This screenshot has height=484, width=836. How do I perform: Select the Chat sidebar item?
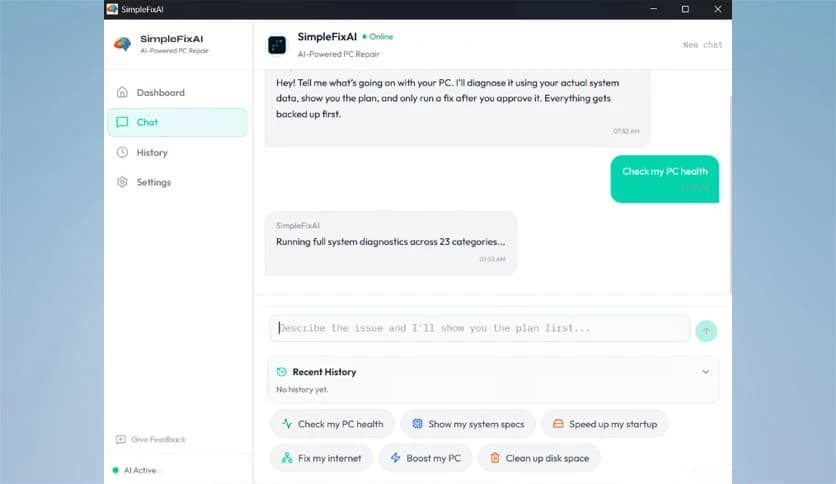(178, 122)
